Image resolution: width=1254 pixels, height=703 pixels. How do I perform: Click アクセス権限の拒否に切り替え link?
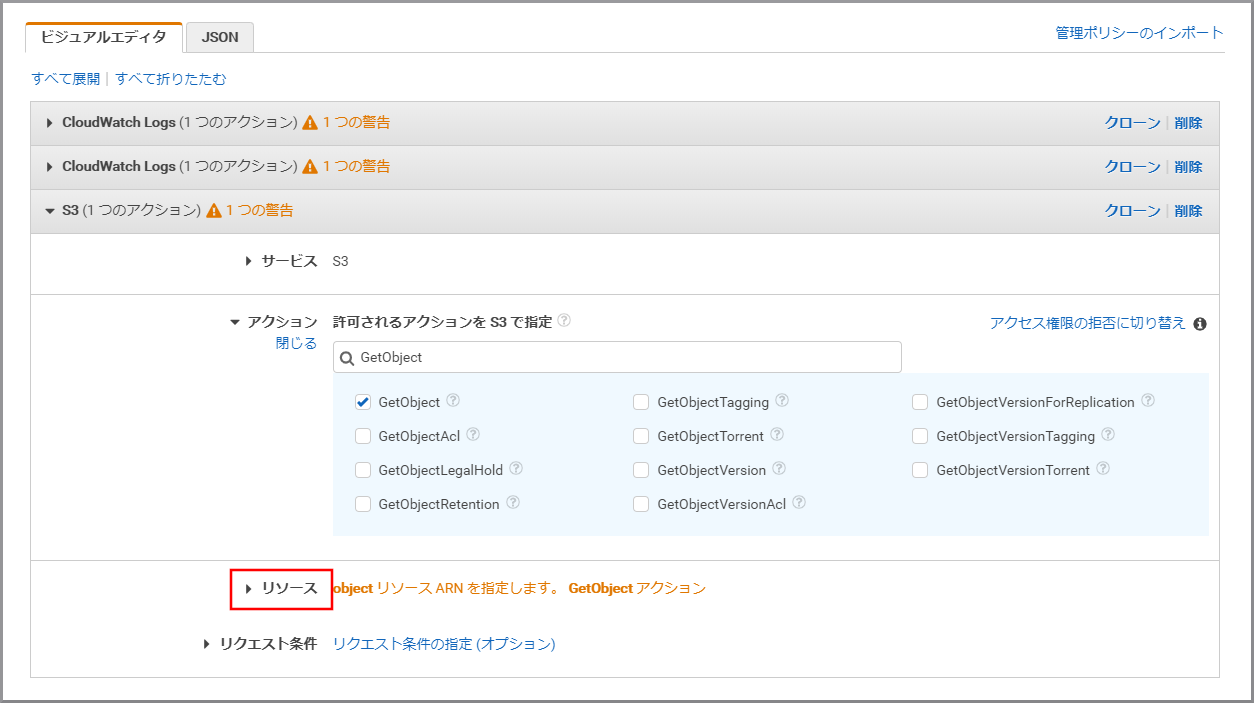tap(1088, 323)
